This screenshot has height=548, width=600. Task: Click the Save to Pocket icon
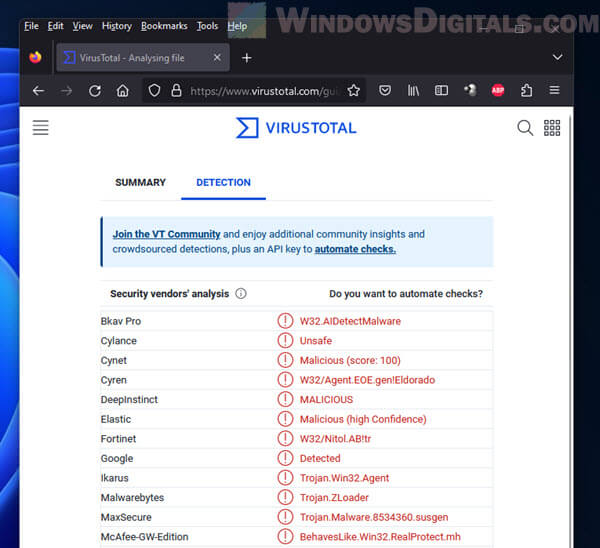(x=385, y=91)
